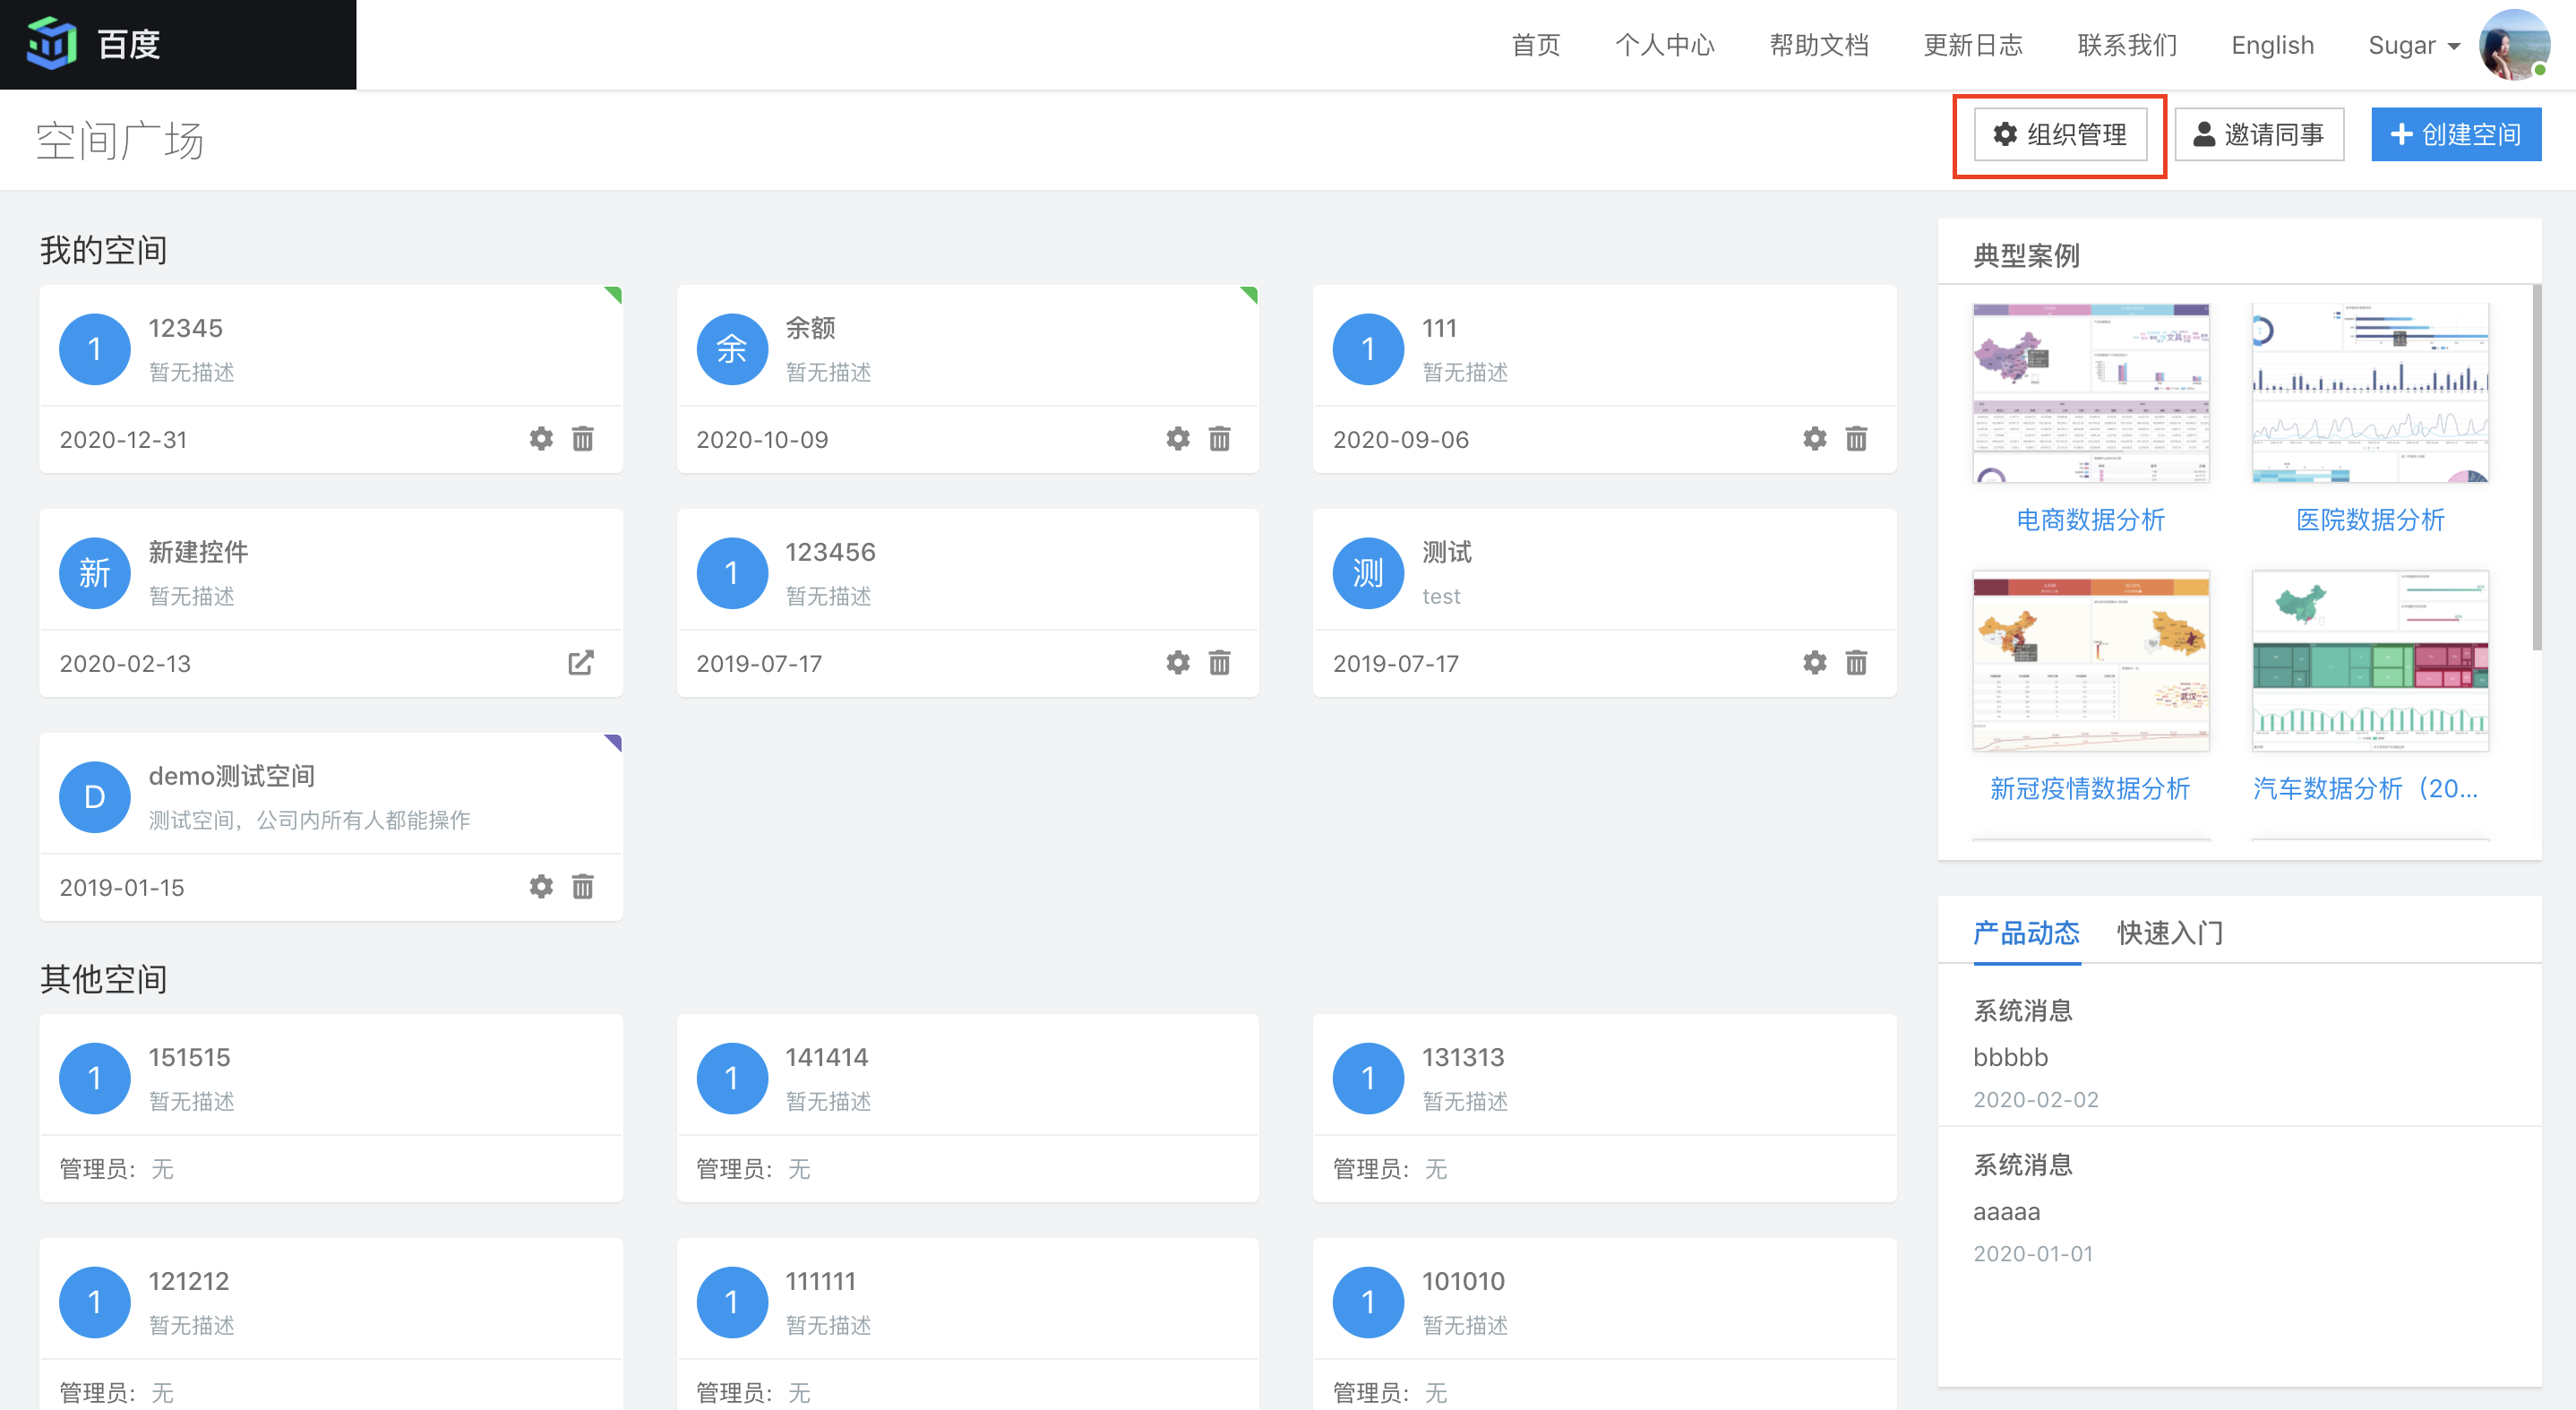Image resolution: width=2576 pixels, height=1410 pixels.
Task: Click trash icon on space 111
Action: [1857, 439]
